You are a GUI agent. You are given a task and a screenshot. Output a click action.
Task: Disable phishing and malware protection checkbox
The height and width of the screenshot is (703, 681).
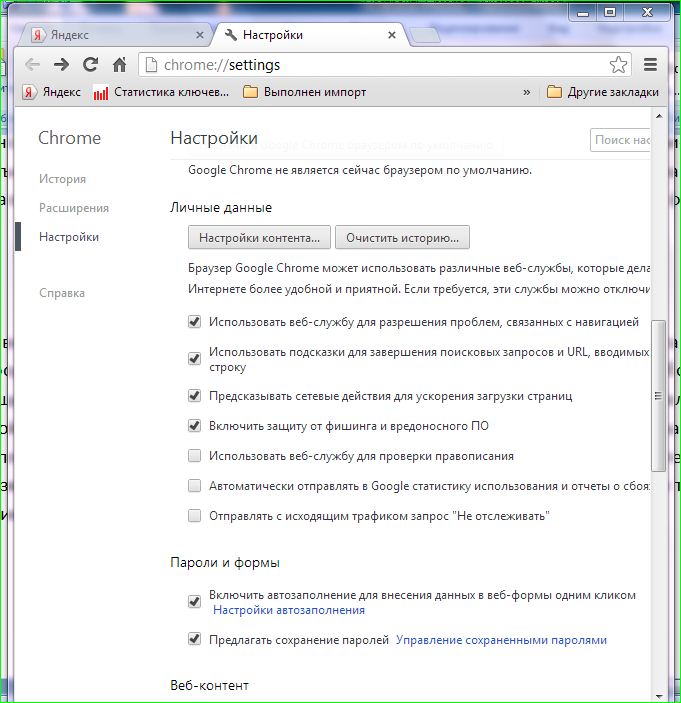[x=194, y=425]
